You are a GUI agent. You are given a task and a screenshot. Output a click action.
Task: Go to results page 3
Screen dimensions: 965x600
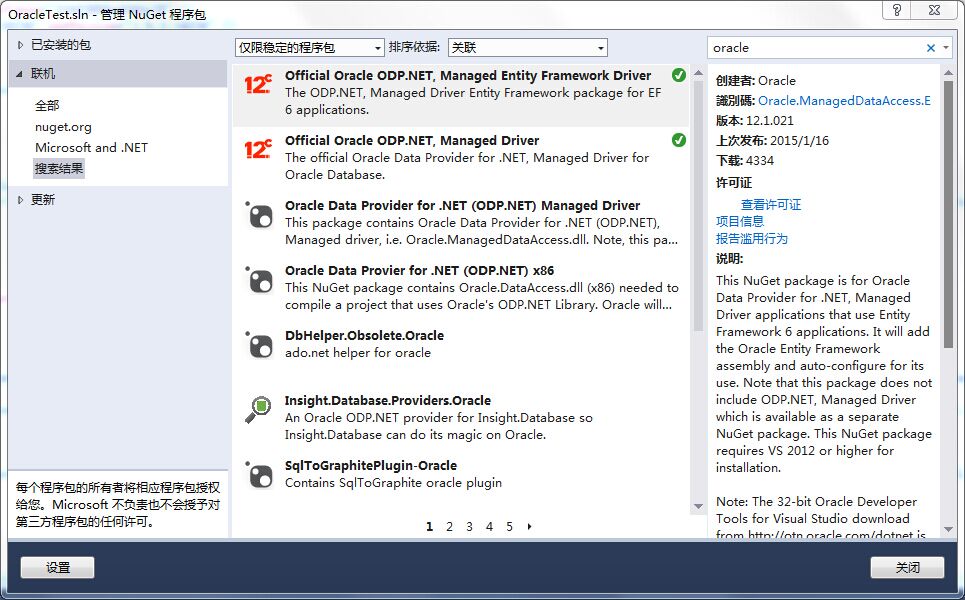point(469,527)
